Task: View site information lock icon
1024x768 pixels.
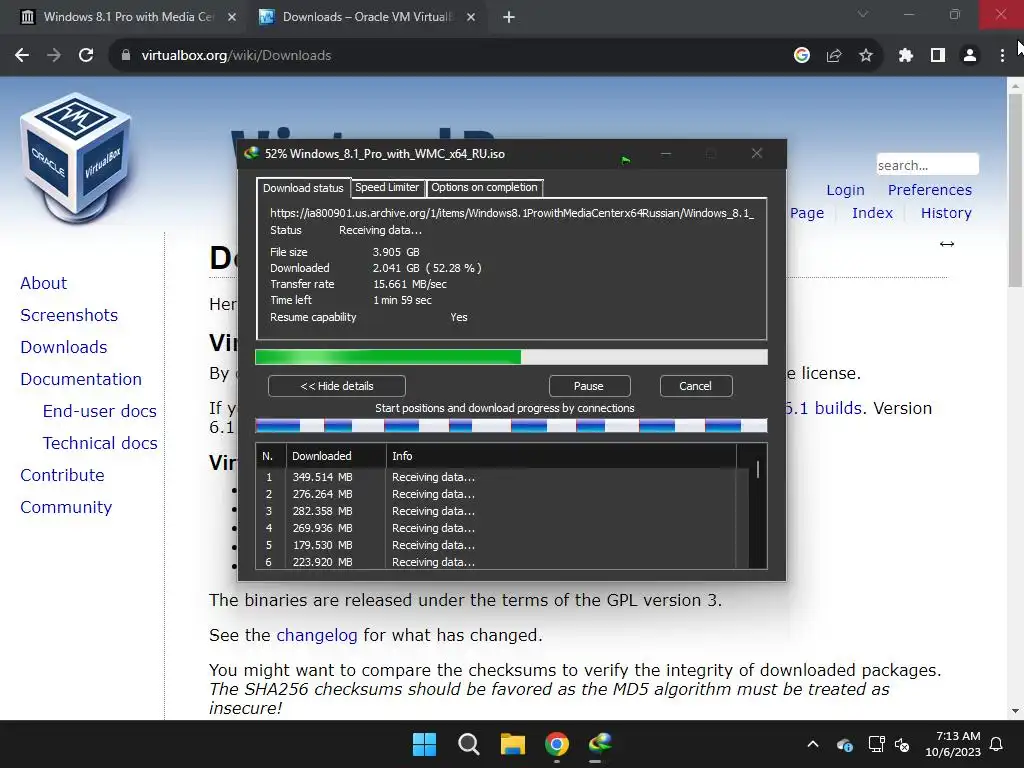Action: (x=126, y=56)
